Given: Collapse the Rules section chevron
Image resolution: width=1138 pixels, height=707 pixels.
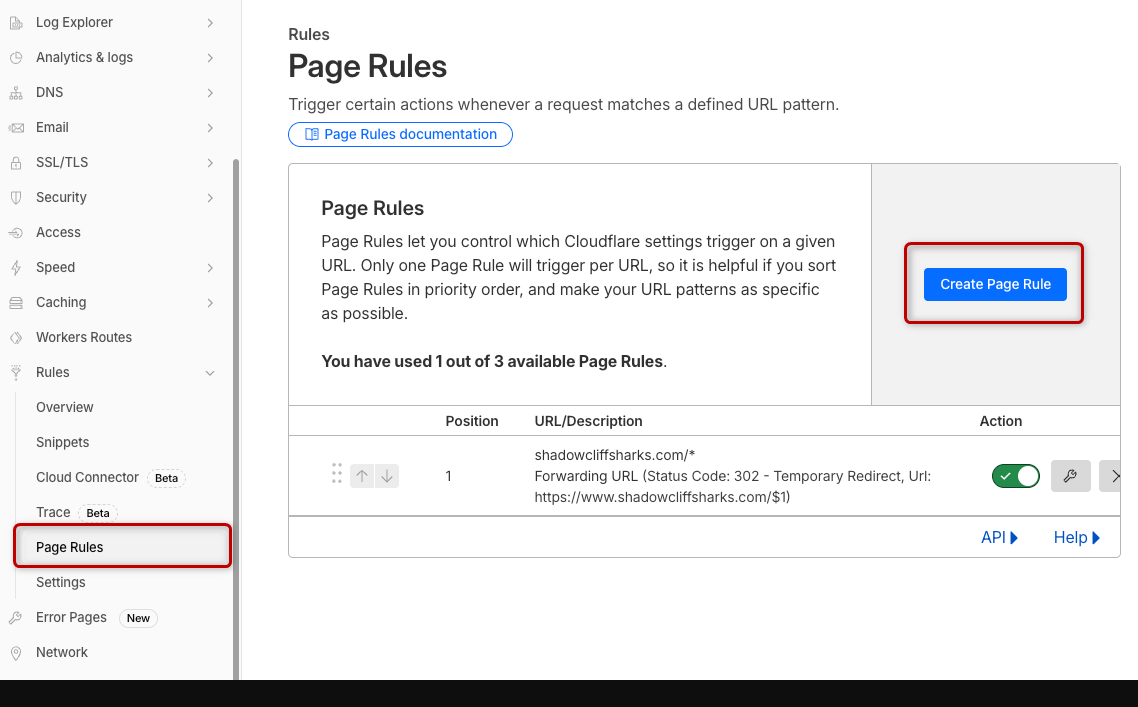Looking at the screenshot, I should click(210, 372).
